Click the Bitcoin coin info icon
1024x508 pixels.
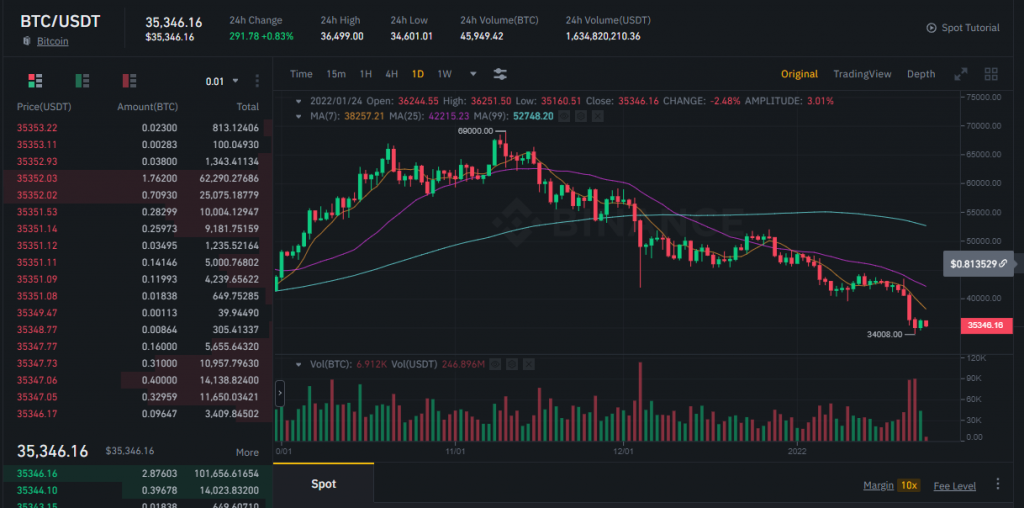click(27, 41)
